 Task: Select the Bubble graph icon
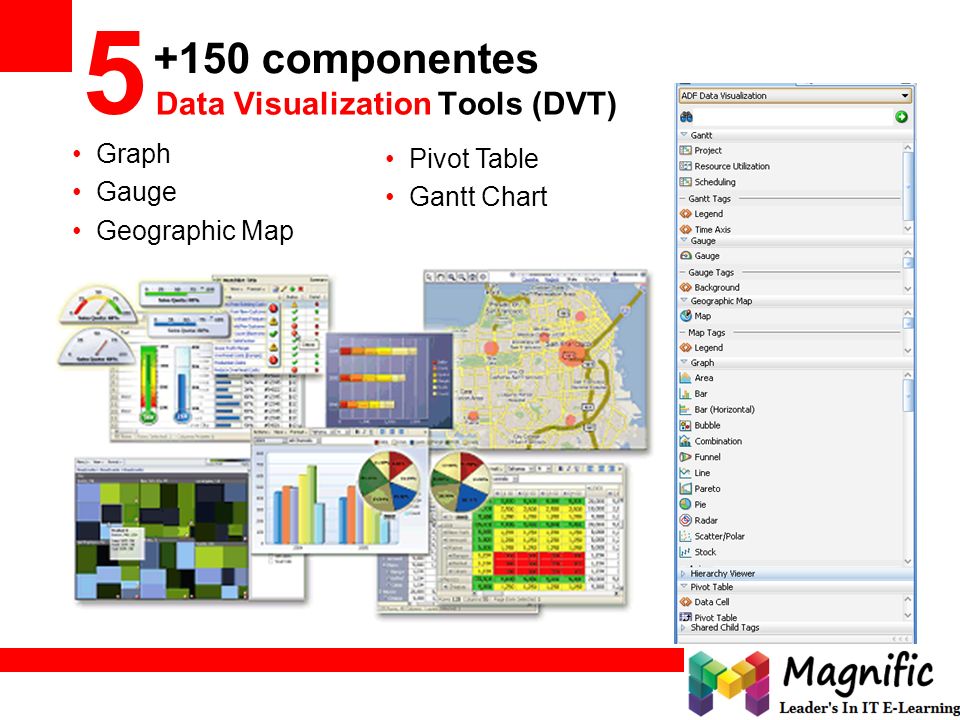686,426
